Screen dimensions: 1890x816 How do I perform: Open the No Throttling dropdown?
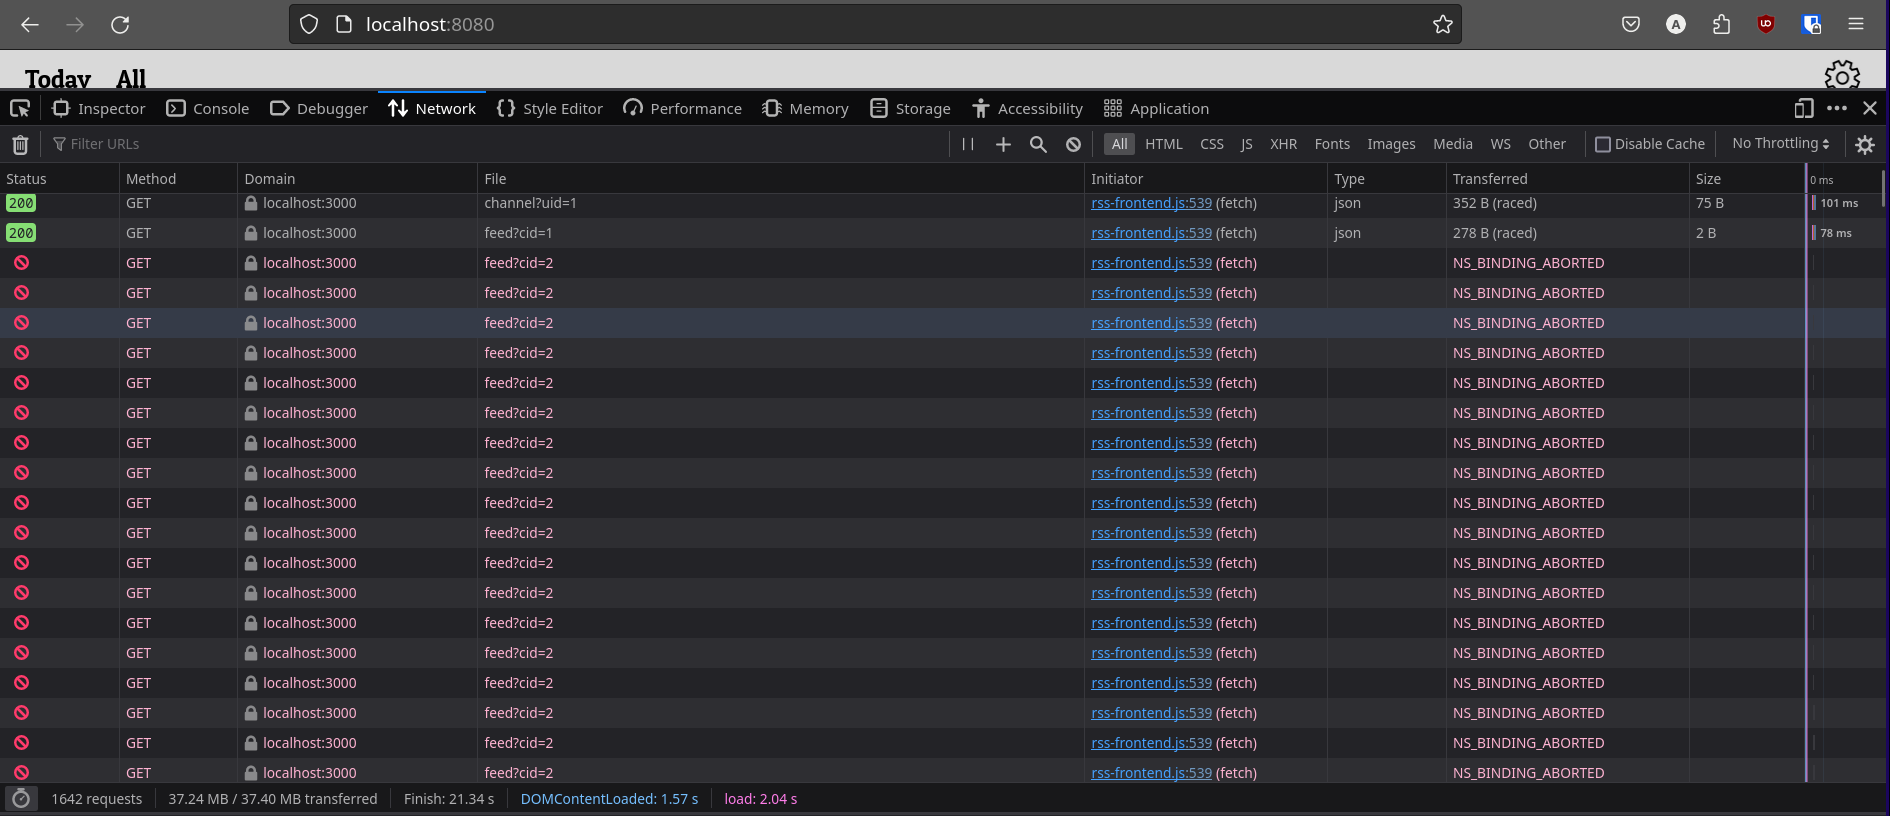tap(1780, 143)
